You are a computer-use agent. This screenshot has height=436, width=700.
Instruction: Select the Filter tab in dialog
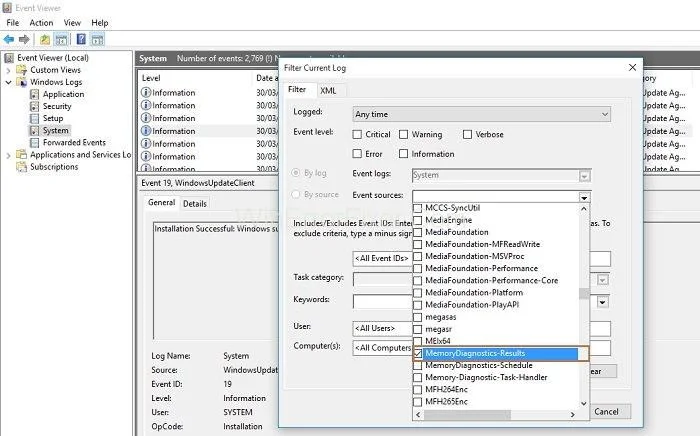pos(297,90)
